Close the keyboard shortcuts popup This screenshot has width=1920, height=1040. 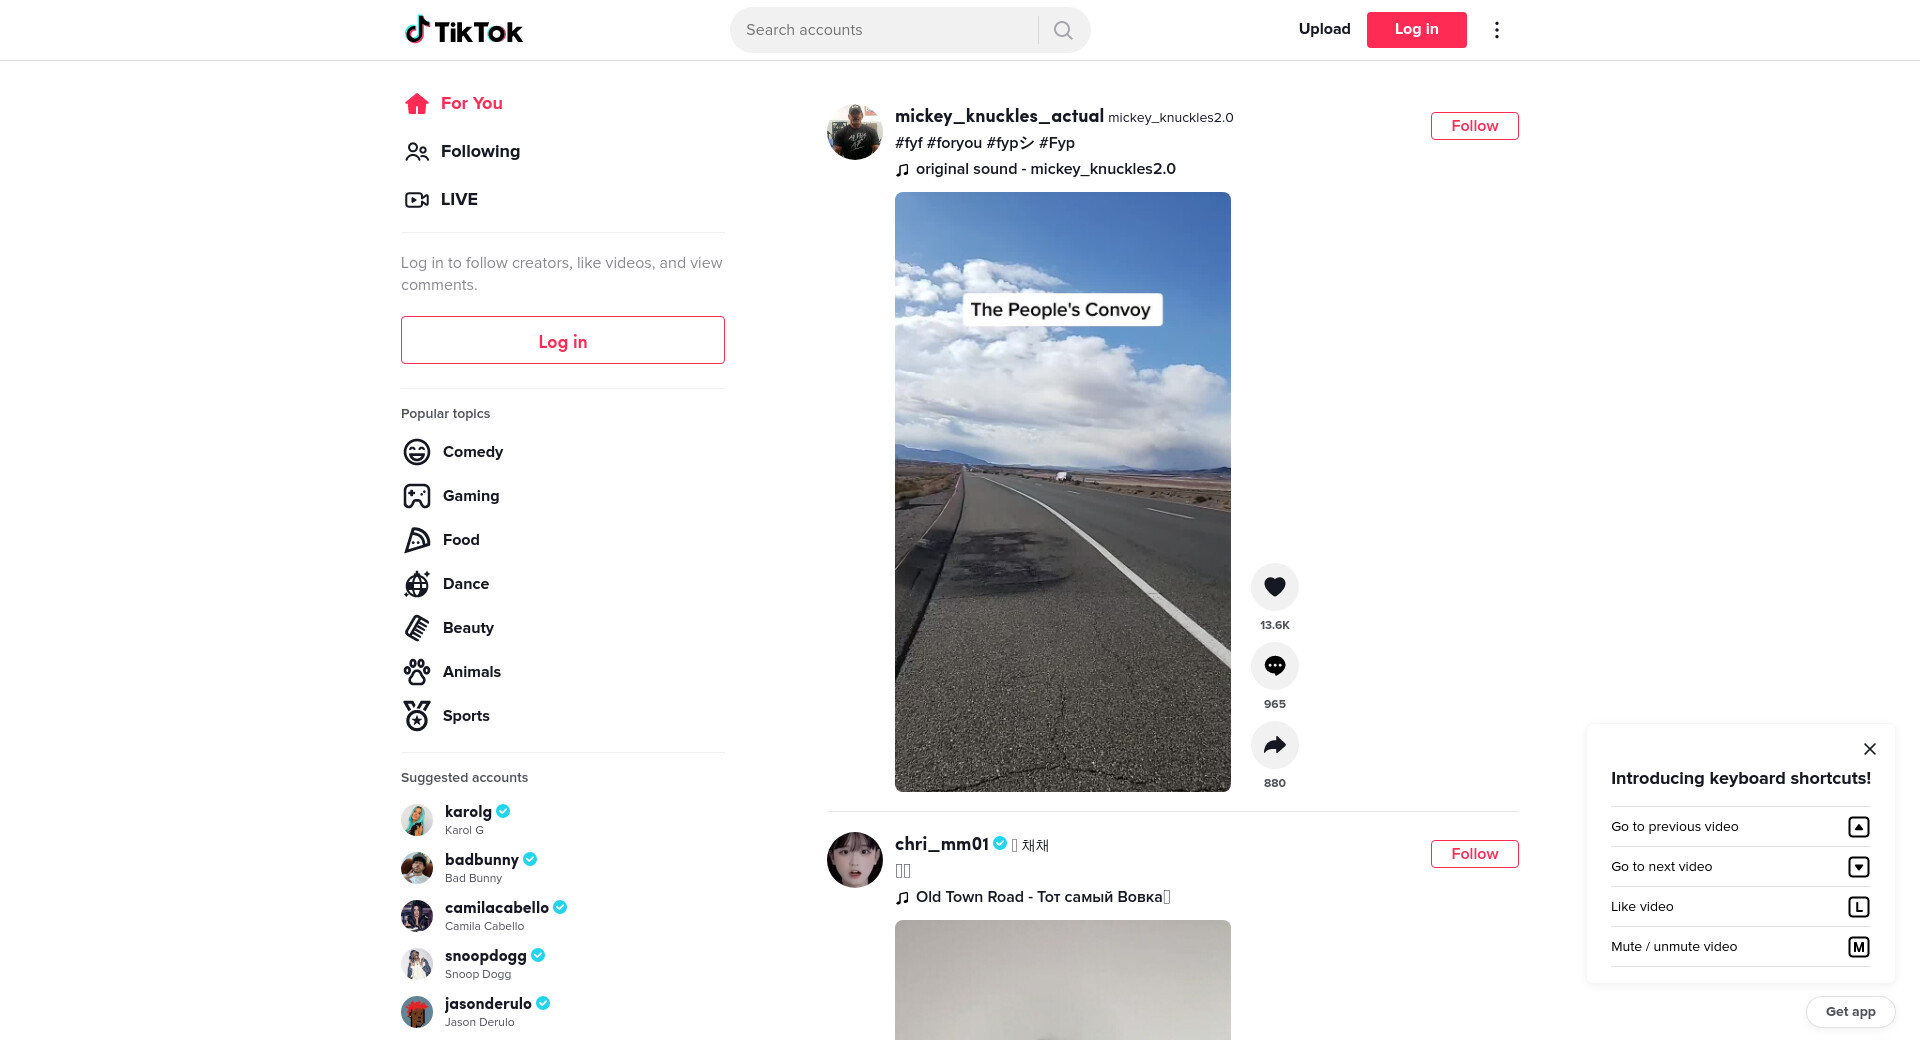(x=1869, y=749)
